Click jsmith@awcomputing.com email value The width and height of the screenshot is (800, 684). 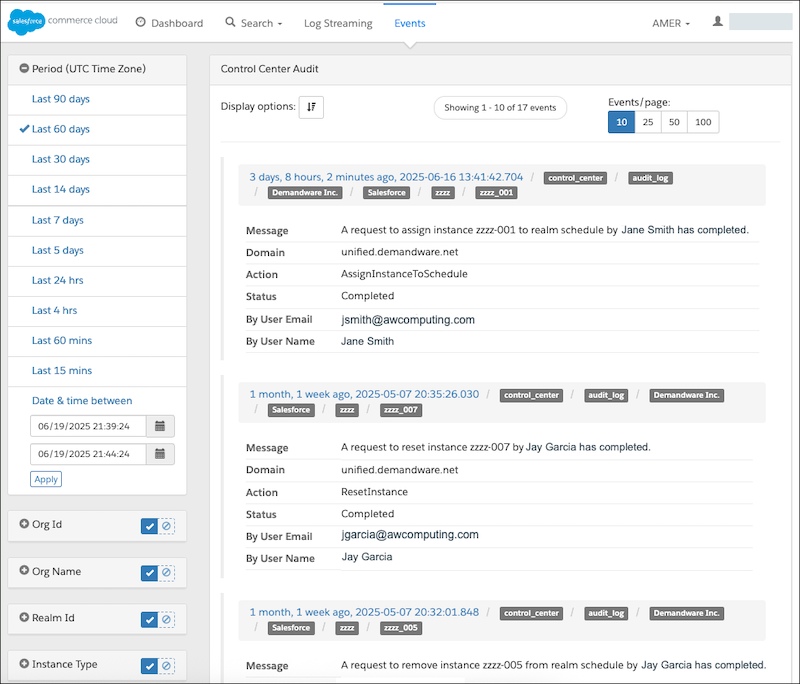[x=408, y=320]
